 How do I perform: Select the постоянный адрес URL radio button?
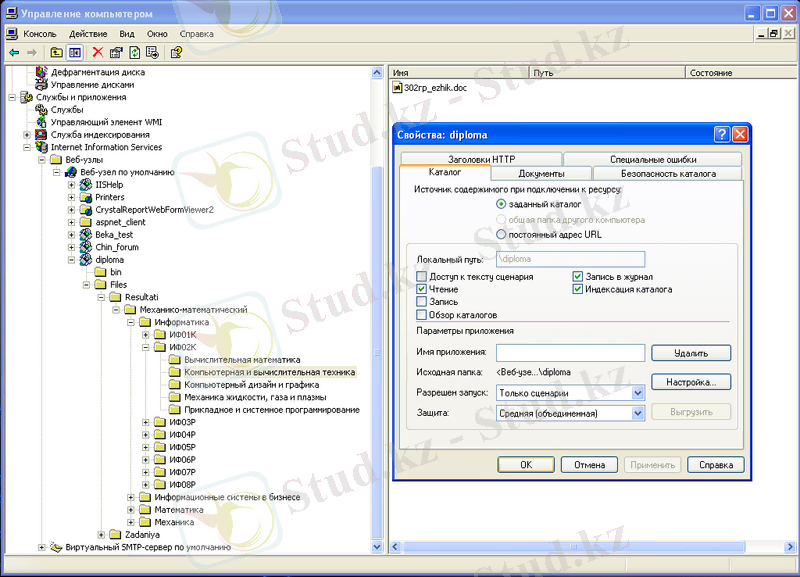[501, 234]
